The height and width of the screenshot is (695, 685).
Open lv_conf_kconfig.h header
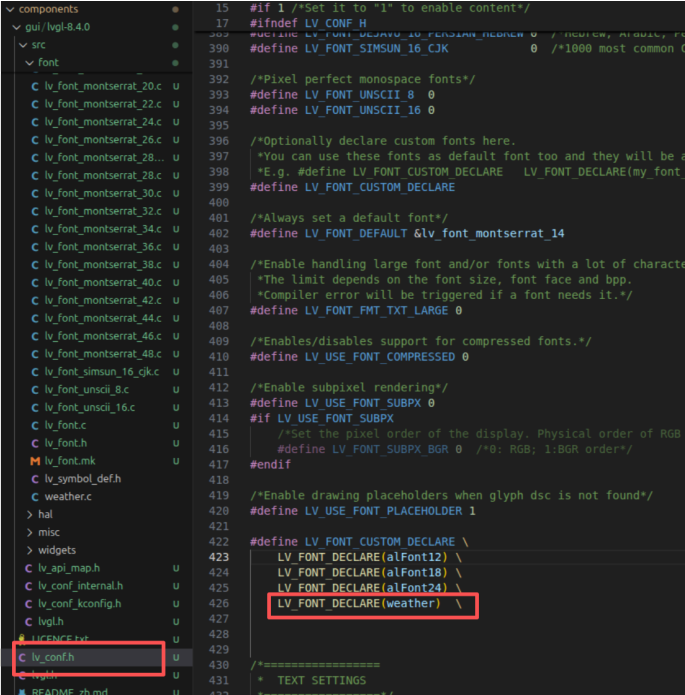(79, 604)
